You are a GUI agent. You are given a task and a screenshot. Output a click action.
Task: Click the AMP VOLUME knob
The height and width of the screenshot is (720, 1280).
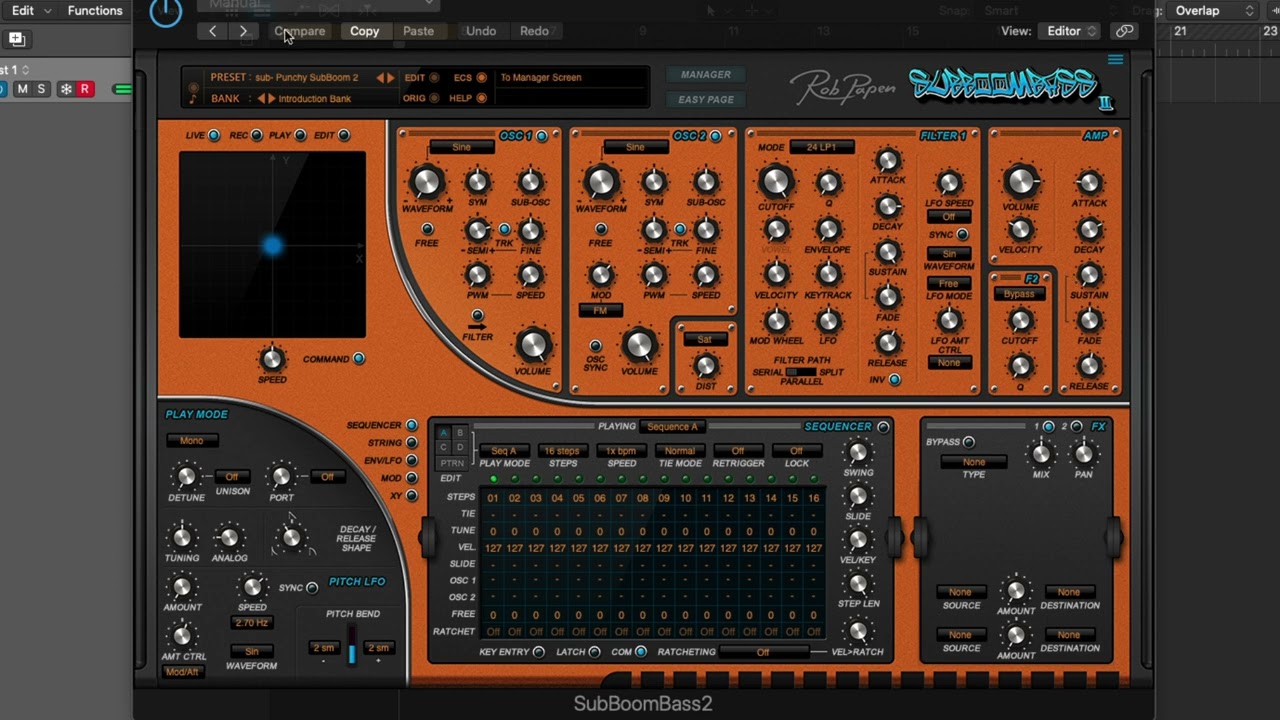click(1021, 182)
